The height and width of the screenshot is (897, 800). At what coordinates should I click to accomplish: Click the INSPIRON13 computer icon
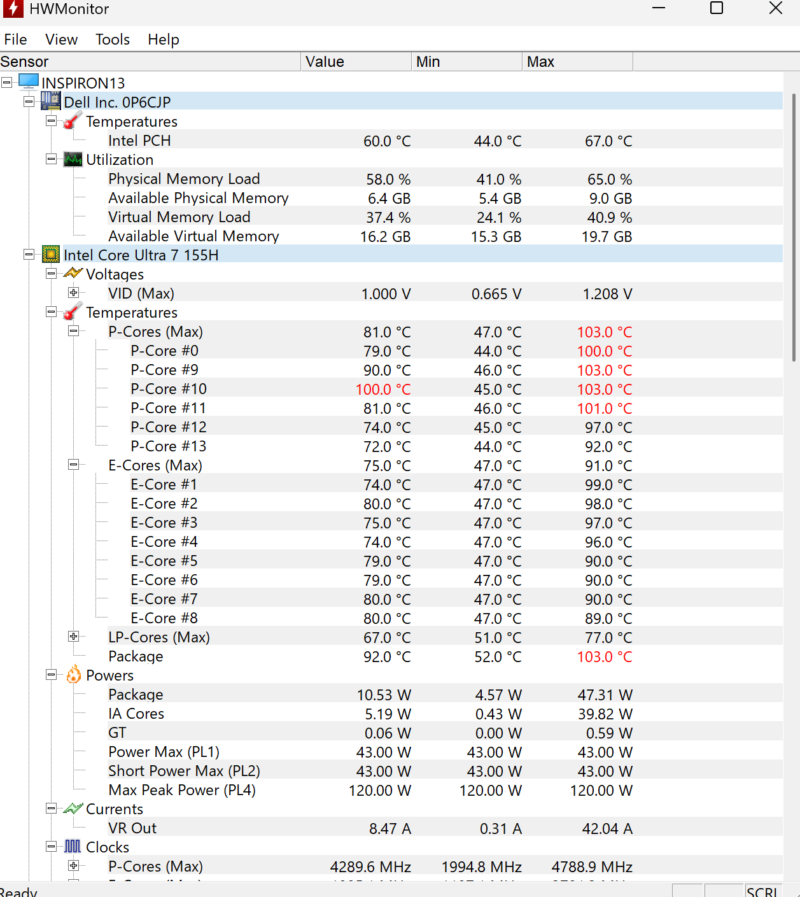coord(29,83)
